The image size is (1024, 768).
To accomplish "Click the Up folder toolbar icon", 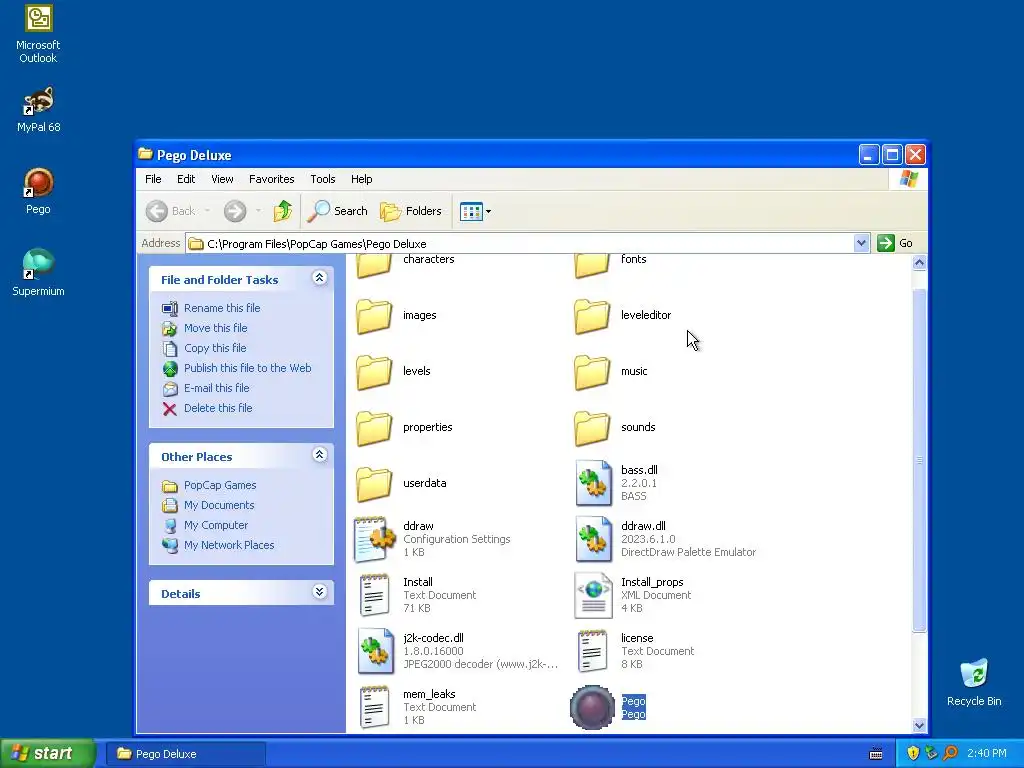I will (283, 211).
